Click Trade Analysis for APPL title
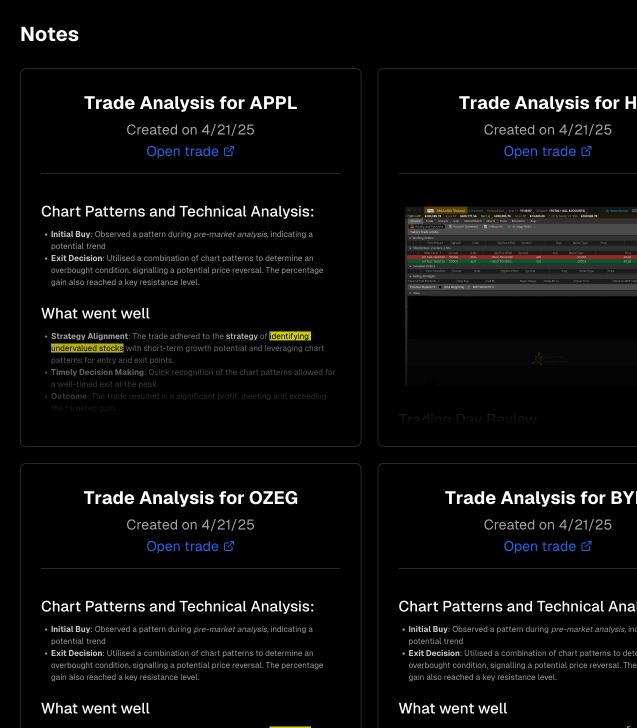 coord(190,103)
